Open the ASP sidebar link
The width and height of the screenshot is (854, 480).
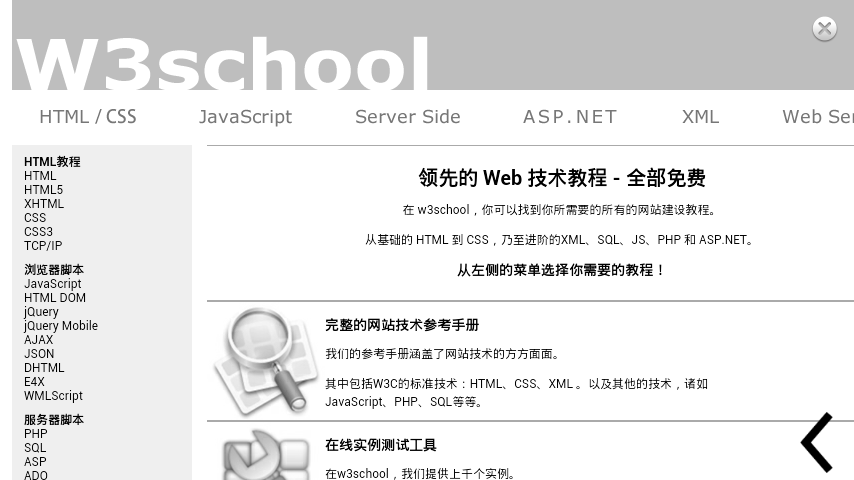pos(35,462)
